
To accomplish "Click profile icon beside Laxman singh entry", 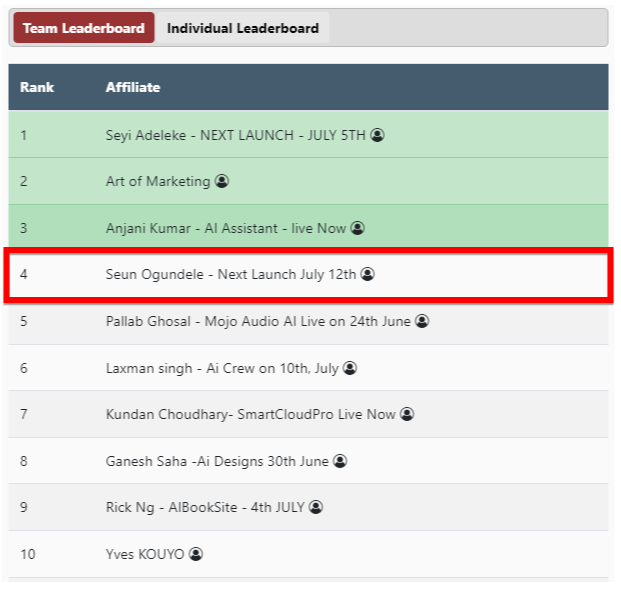I will pyautogui.click(x=350, y=368).
